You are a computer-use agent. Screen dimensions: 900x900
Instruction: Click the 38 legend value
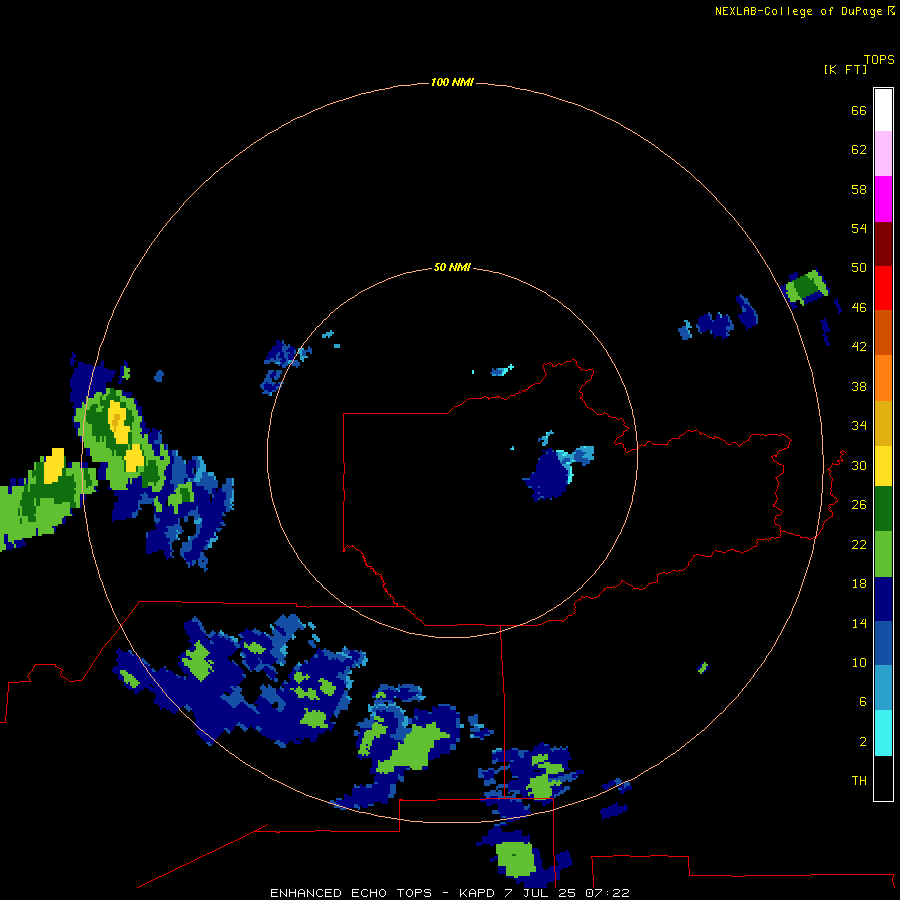tap(859, 386)
